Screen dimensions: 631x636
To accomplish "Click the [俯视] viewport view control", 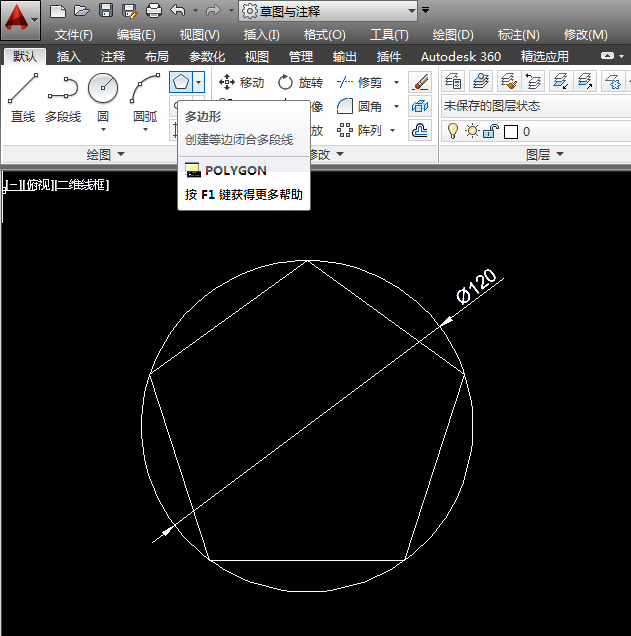I will (x=39, y=185).
